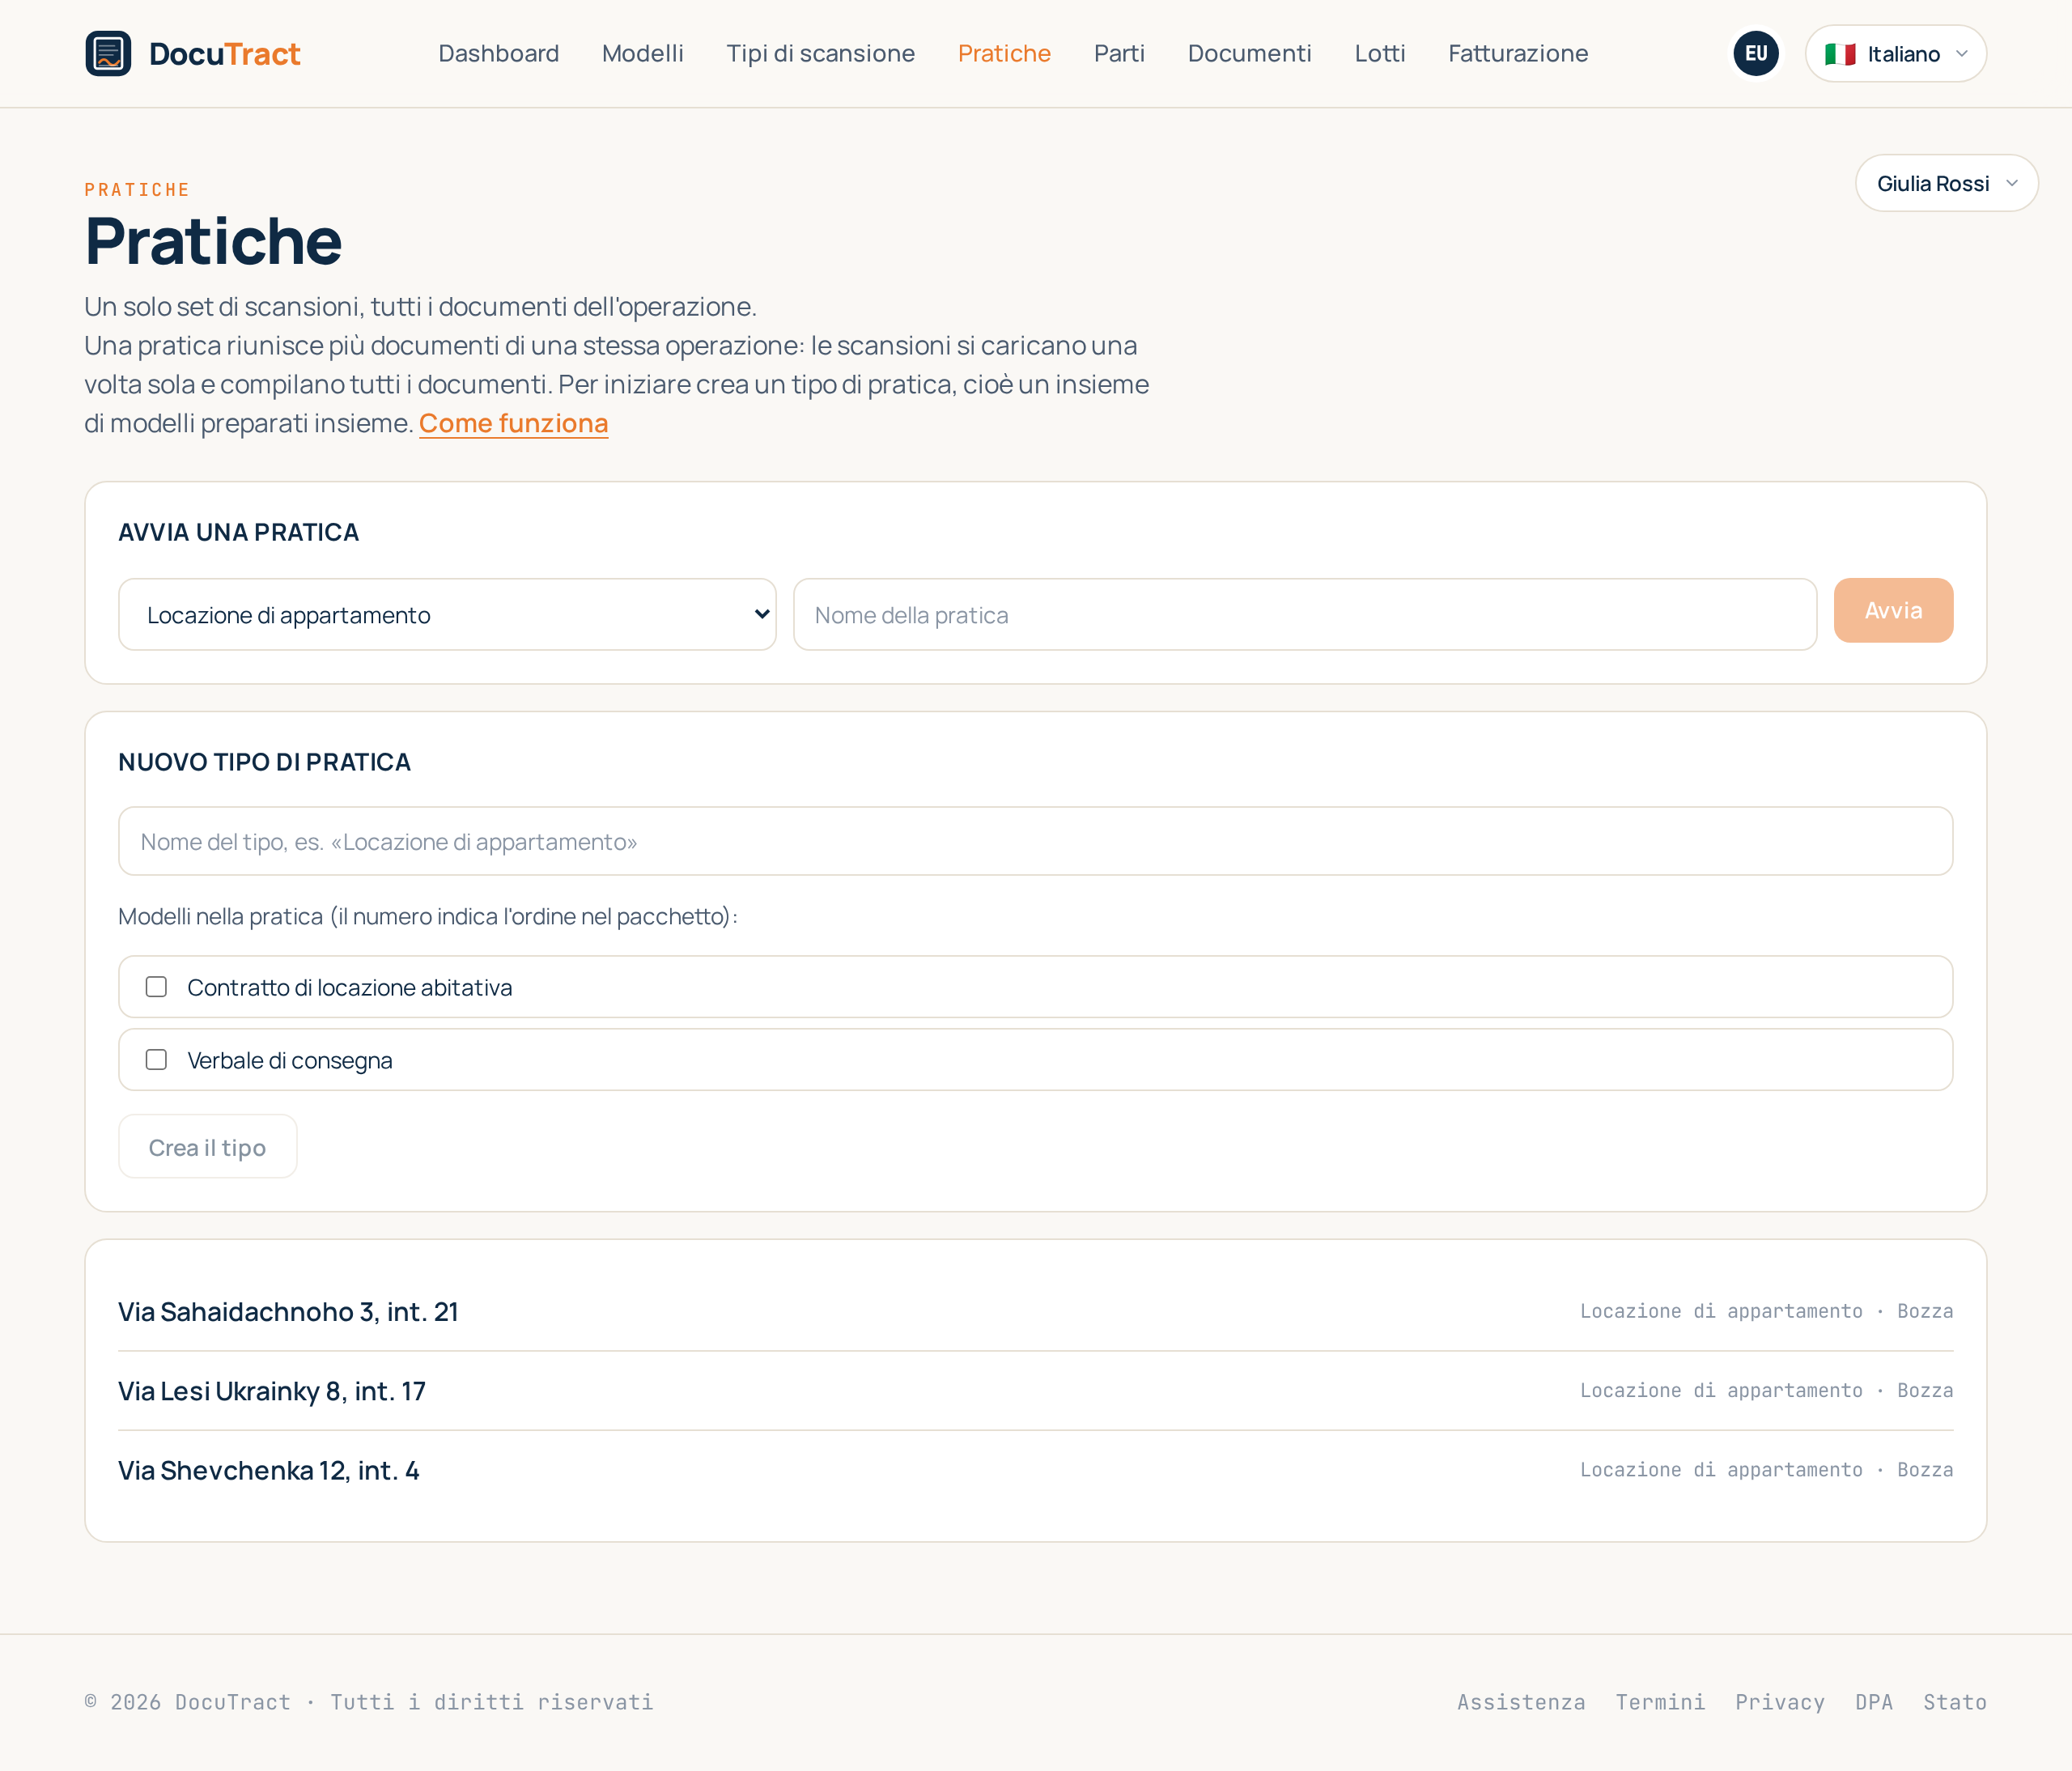Click Bozza status of Via Sahaidachnoho row
The width and height of the screenshot is (2072, 1771).
[x=1924, y=1311]
